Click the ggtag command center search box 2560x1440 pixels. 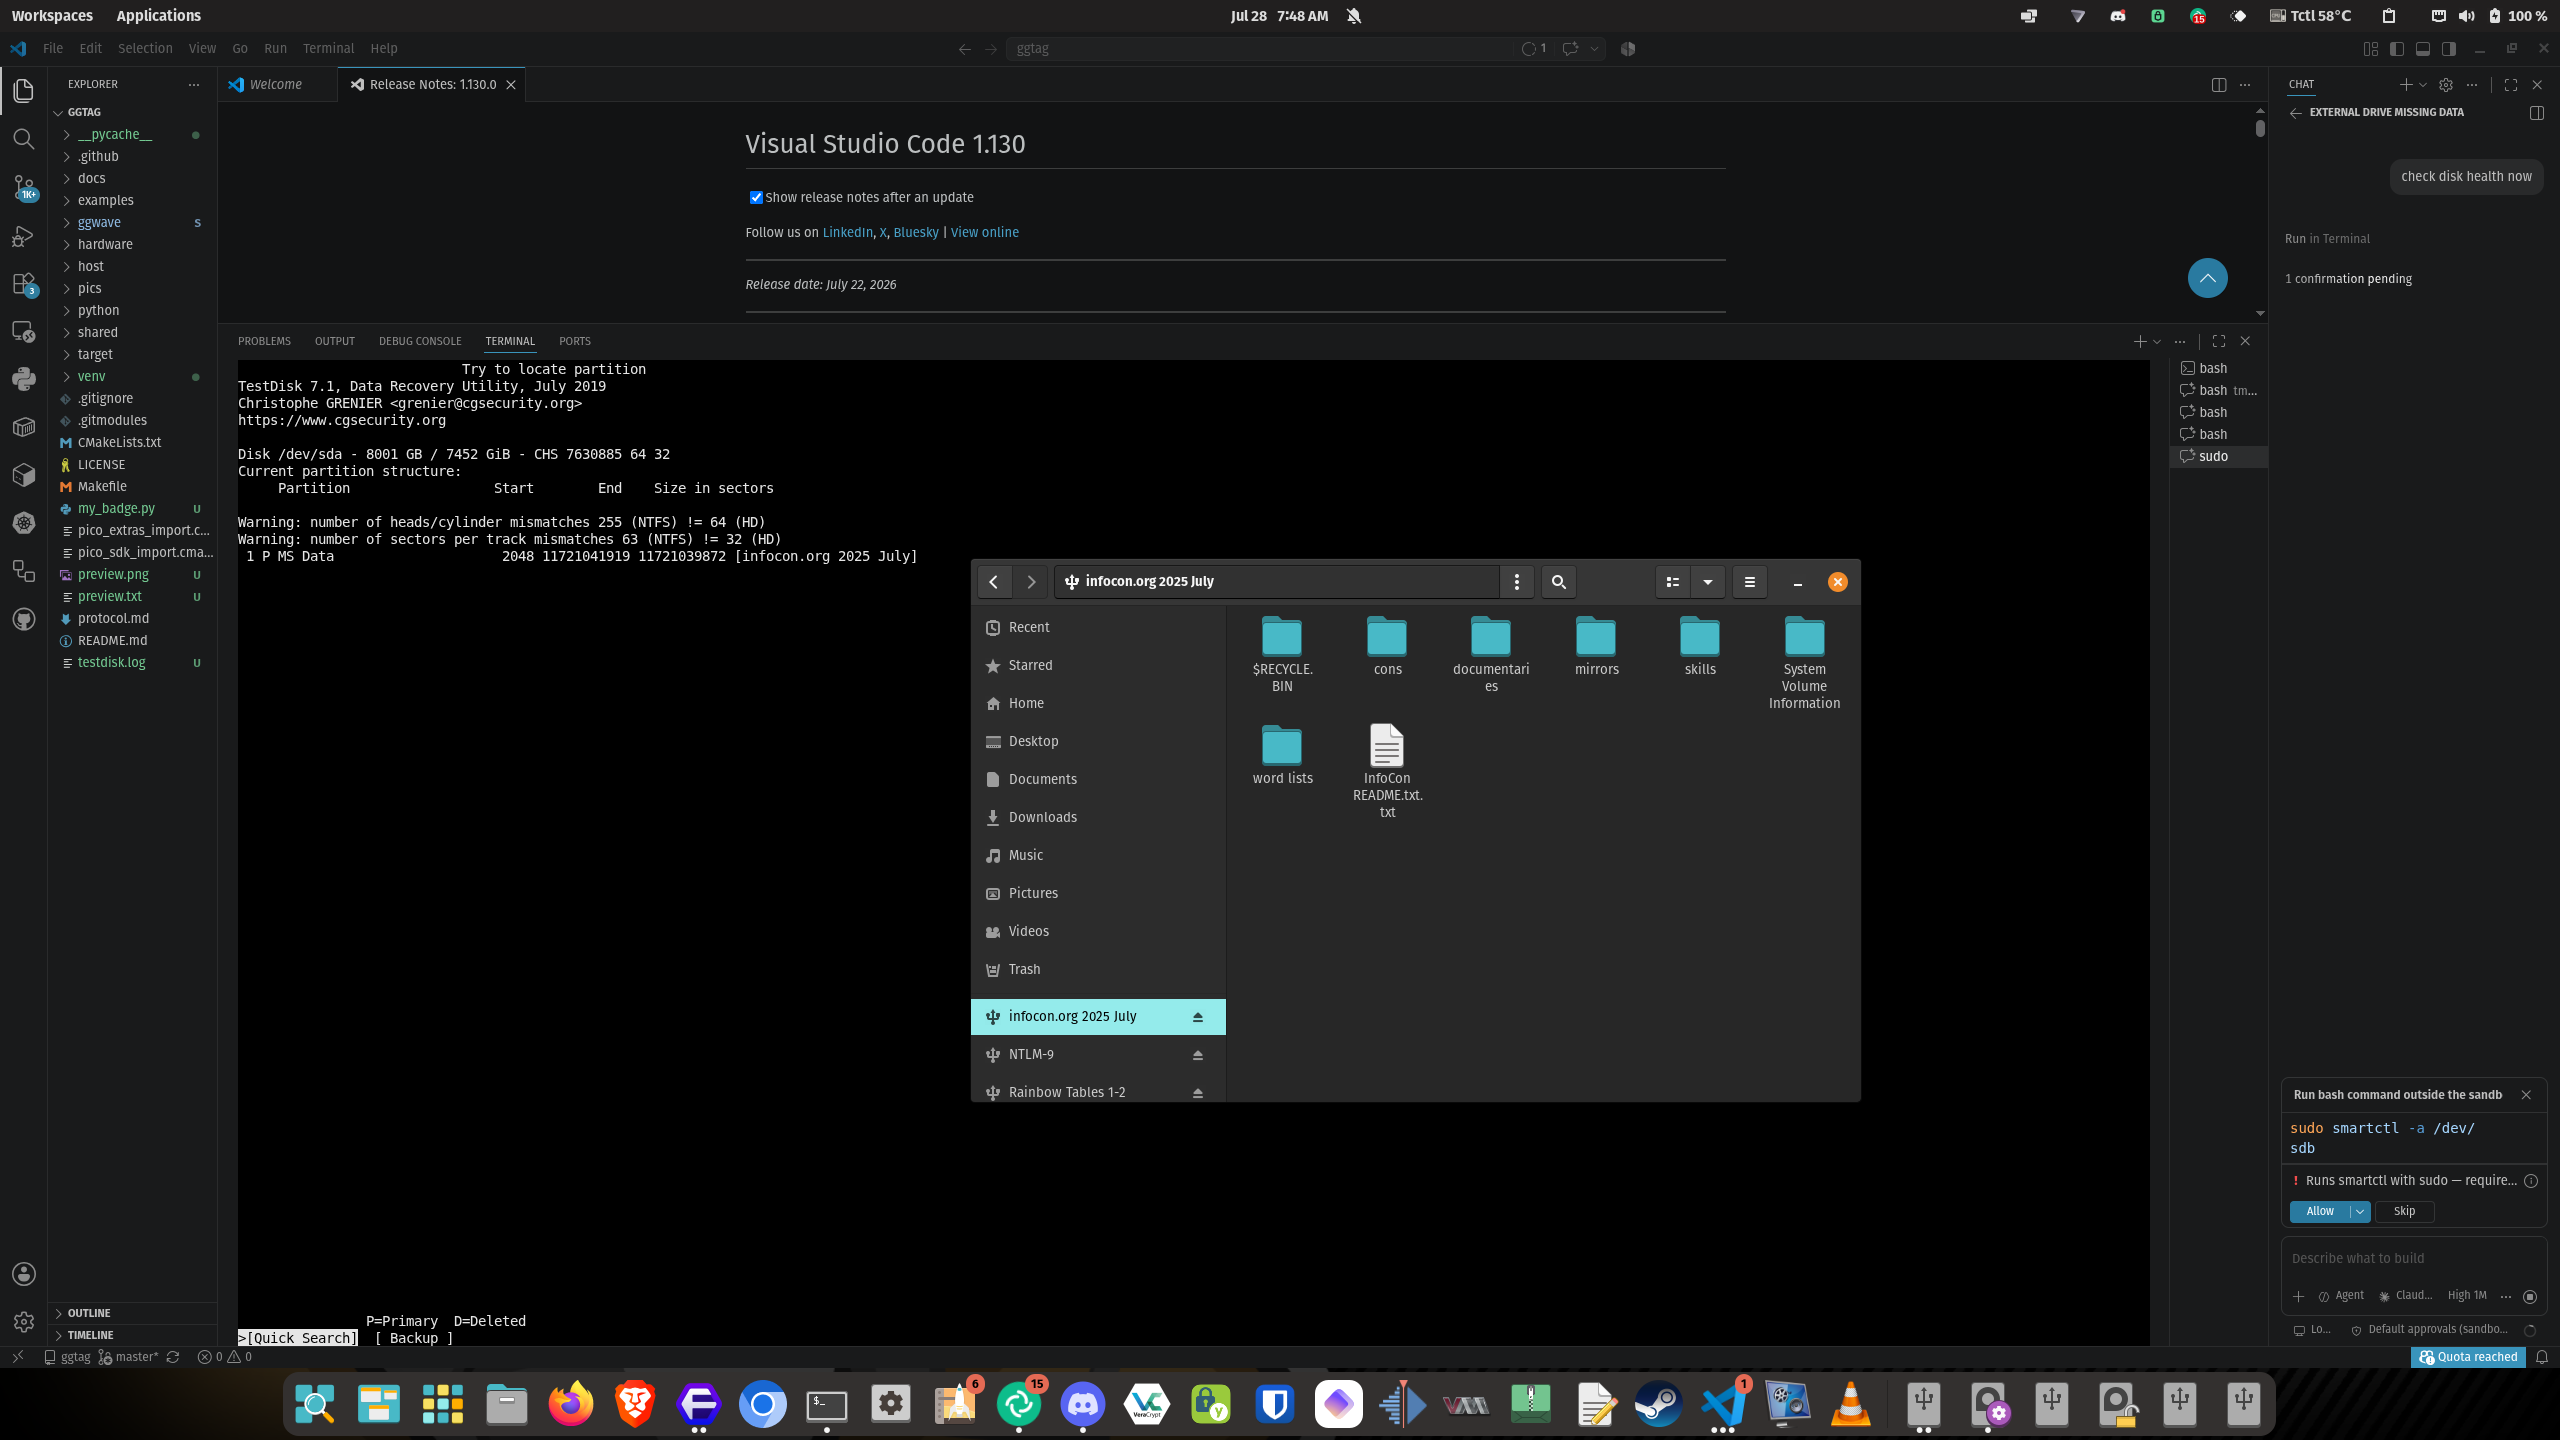click(1261, 49)
